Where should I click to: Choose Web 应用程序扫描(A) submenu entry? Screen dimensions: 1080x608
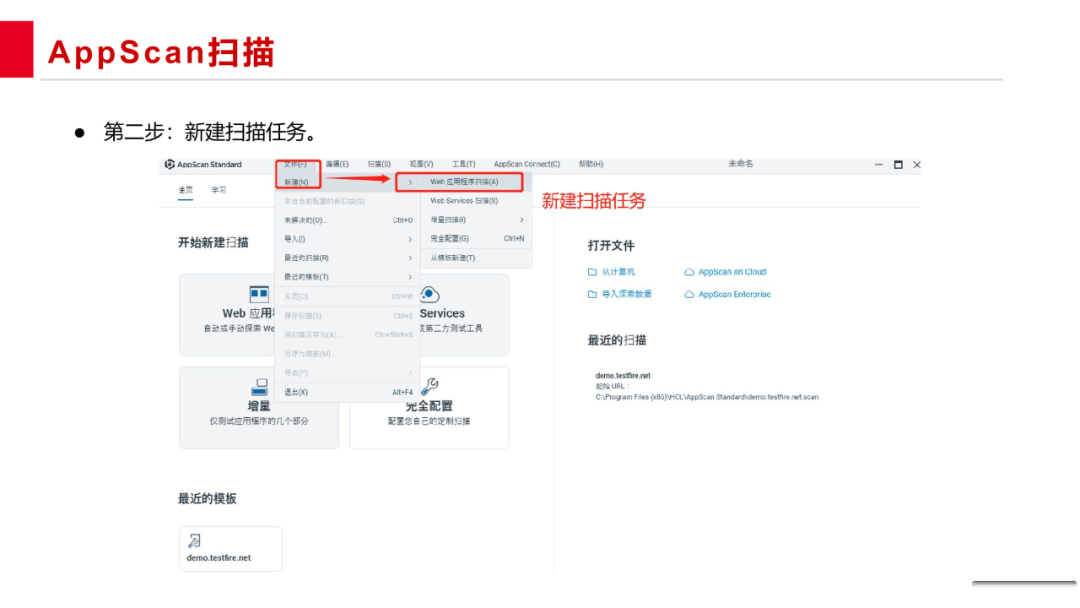(x=464, y=182)
